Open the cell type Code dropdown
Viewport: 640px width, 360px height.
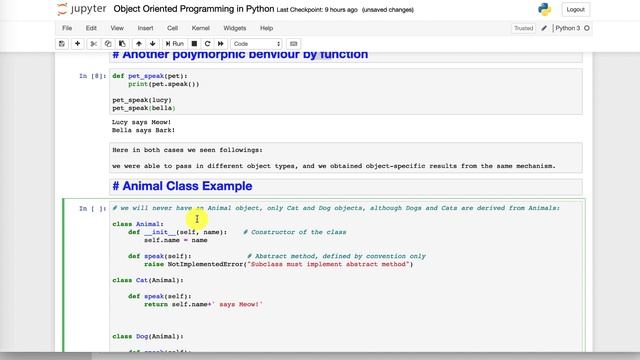256,44
